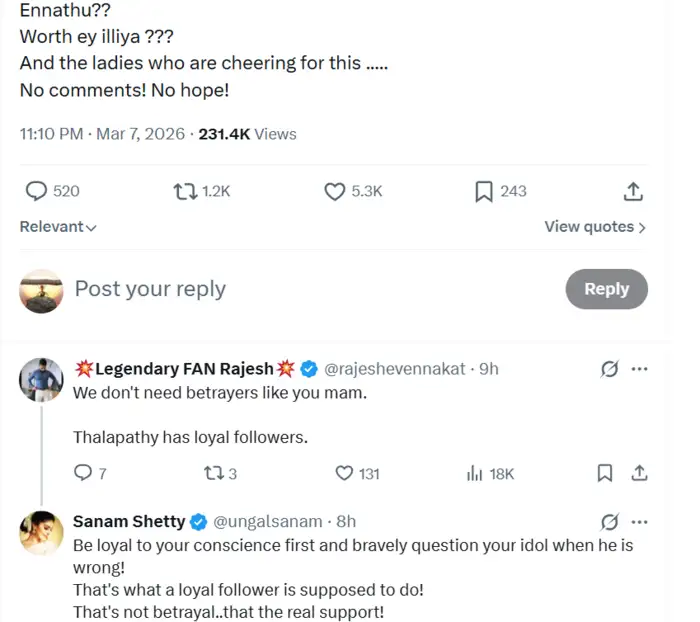View analytics of Rajesh's reply showing 18K
Image resolution: width=700 pixels, height=622 pixels.
pyautogui.click(x=475, y=473)
